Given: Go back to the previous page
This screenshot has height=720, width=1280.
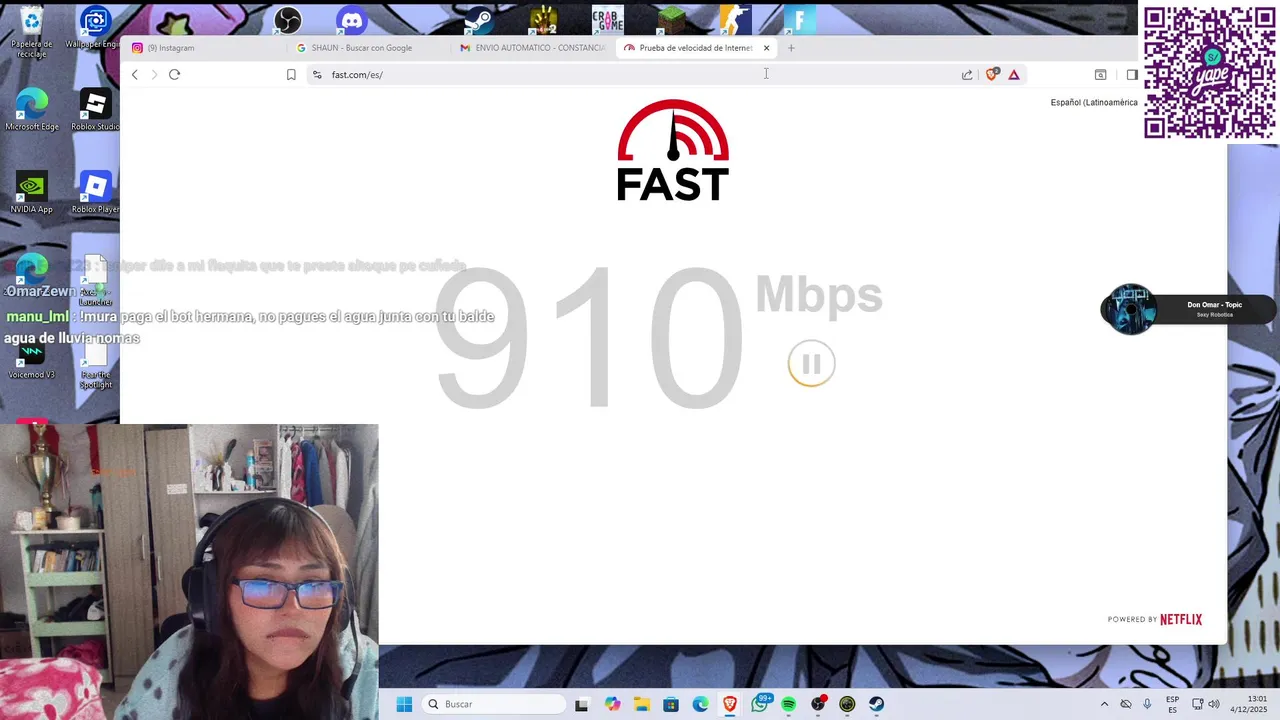Looking at the screenshot, I should [135, 74].
